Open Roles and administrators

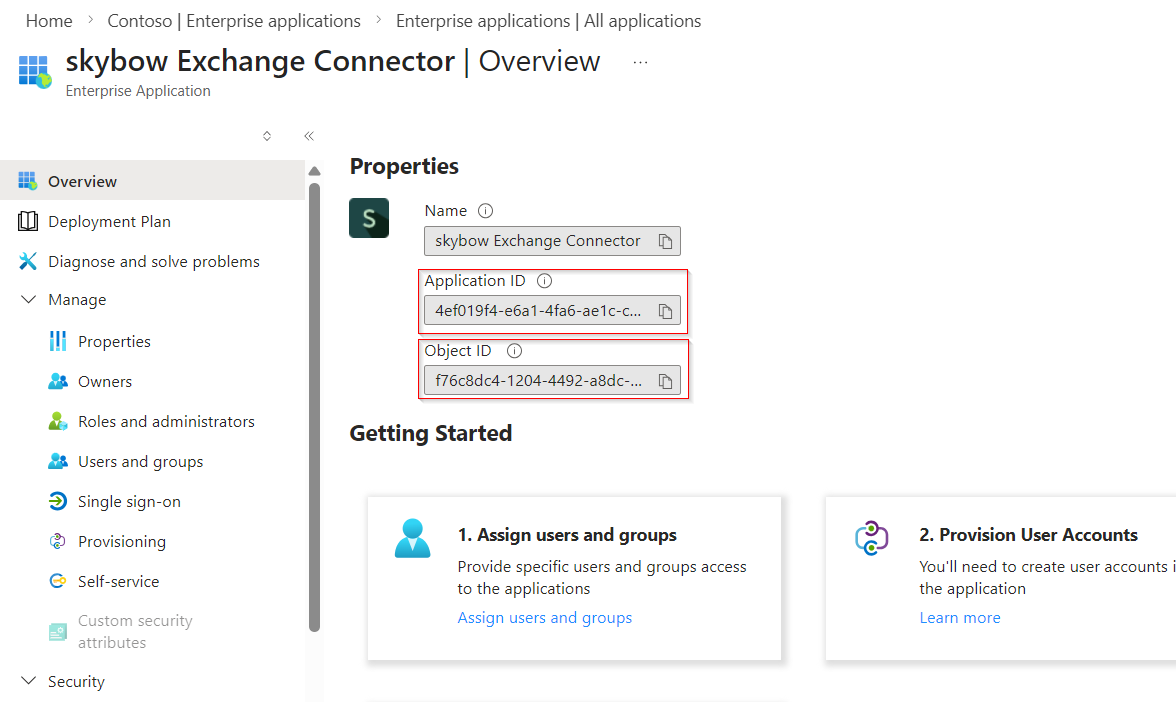pyautogui.click(x=166, y=420)
